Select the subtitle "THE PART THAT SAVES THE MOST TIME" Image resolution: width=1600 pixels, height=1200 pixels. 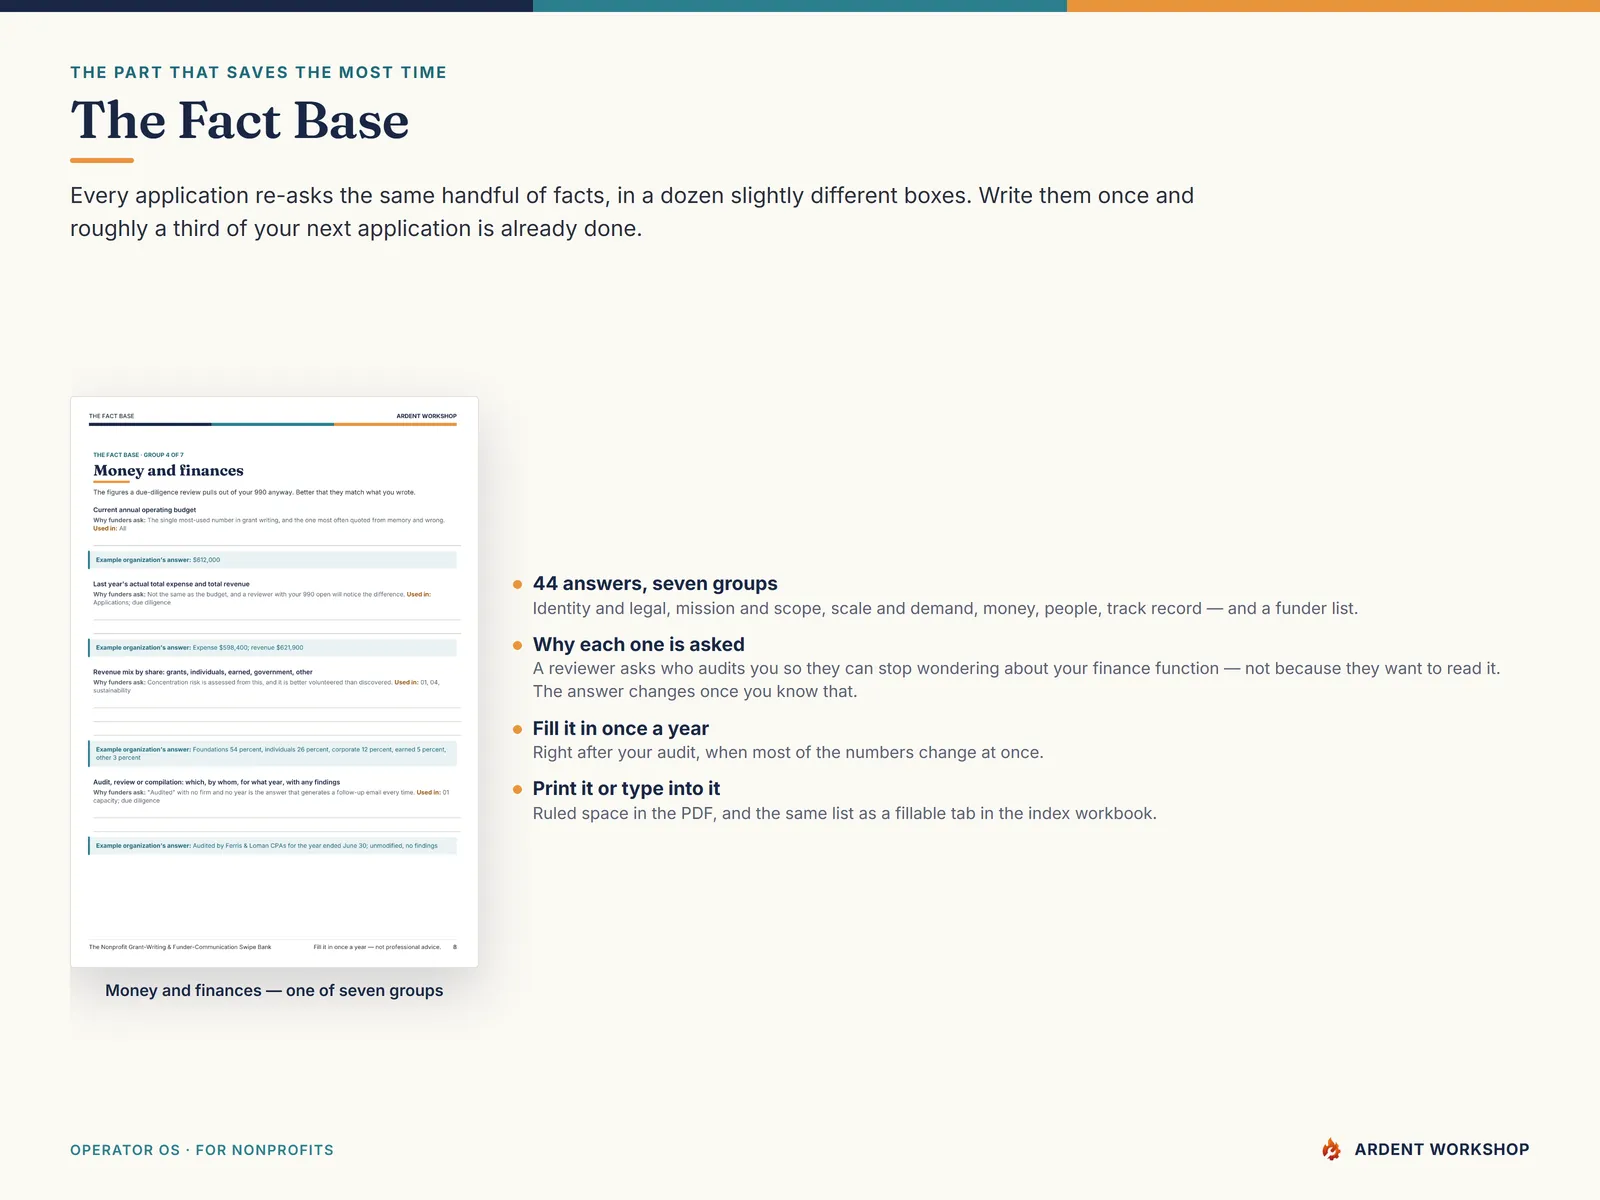[258, 72]
